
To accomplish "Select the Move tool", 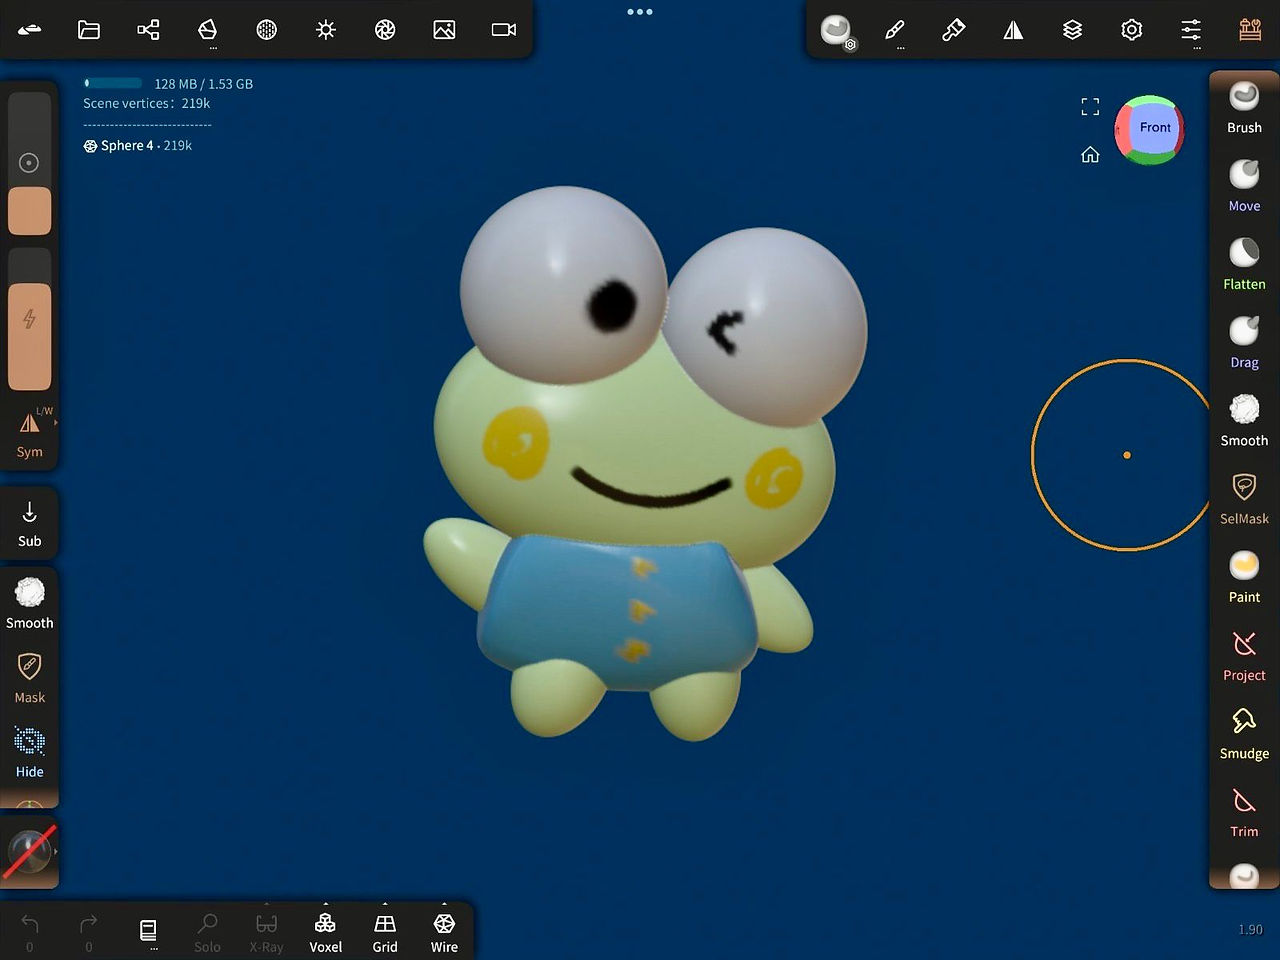I will pyautogui.click(x=1244, y=186).
